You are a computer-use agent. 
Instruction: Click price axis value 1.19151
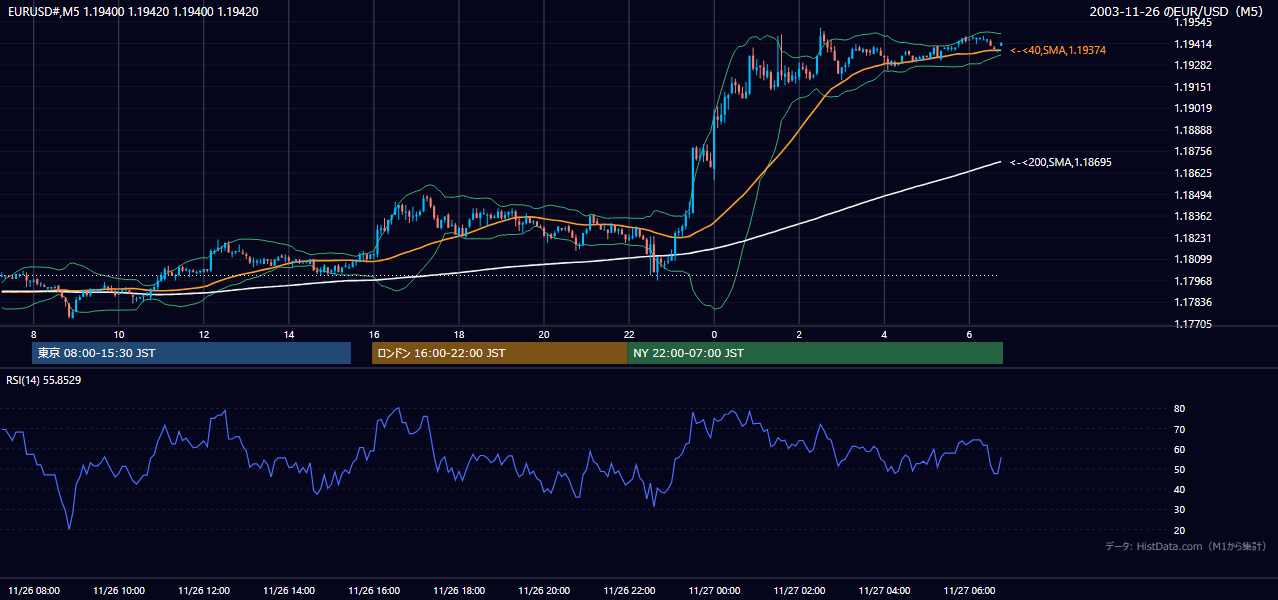tap(1193, 87)
